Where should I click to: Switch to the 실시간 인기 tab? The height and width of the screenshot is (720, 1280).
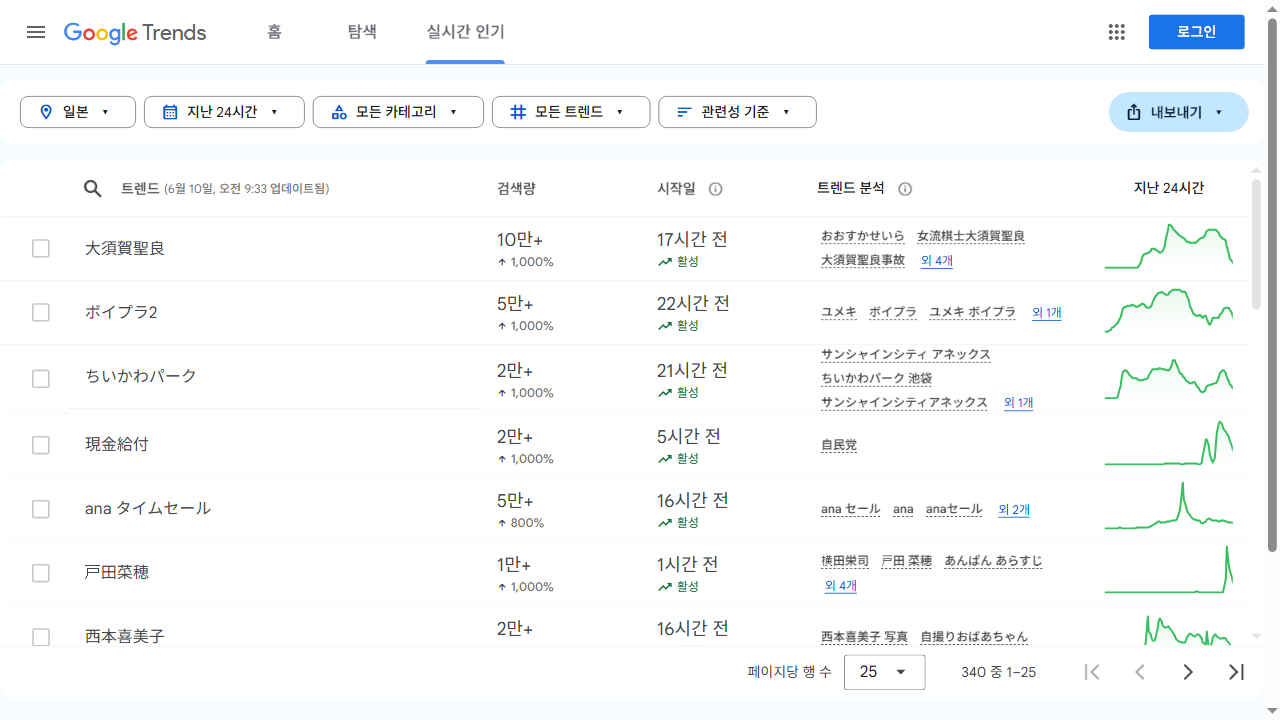click(x=465, y=32)
